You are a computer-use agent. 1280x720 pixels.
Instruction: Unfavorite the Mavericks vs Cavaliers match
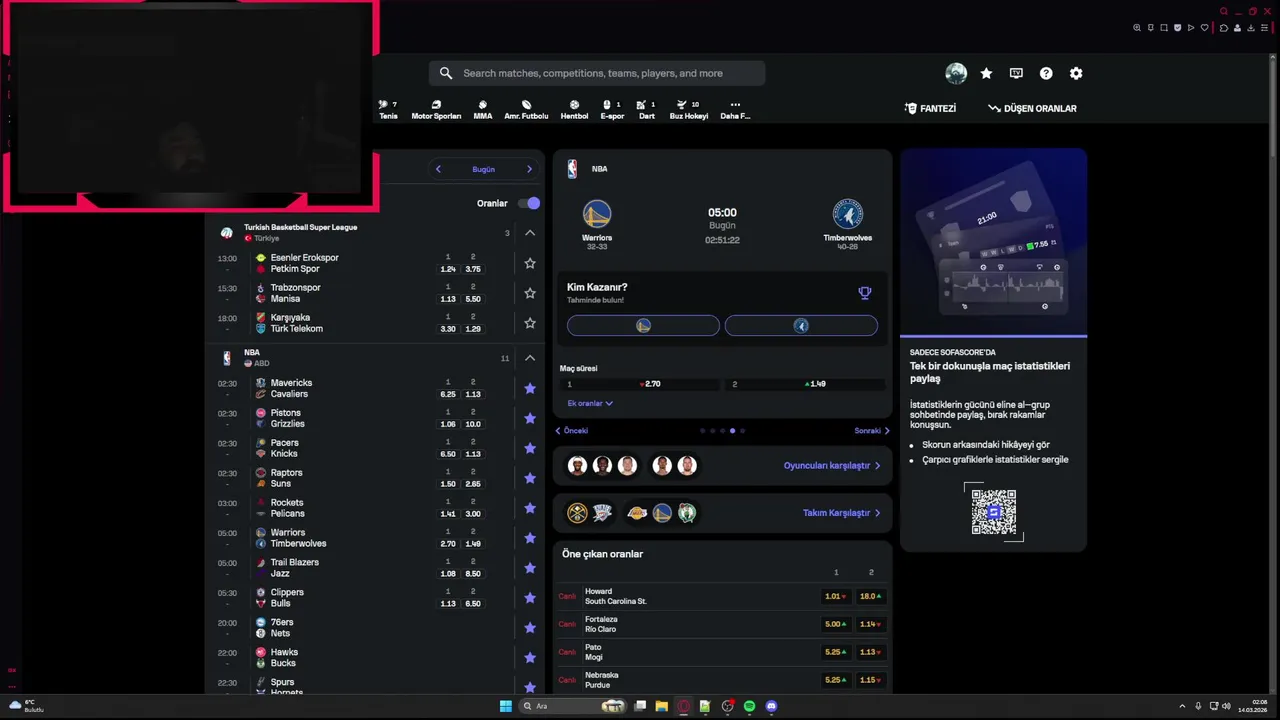(530, 388)
